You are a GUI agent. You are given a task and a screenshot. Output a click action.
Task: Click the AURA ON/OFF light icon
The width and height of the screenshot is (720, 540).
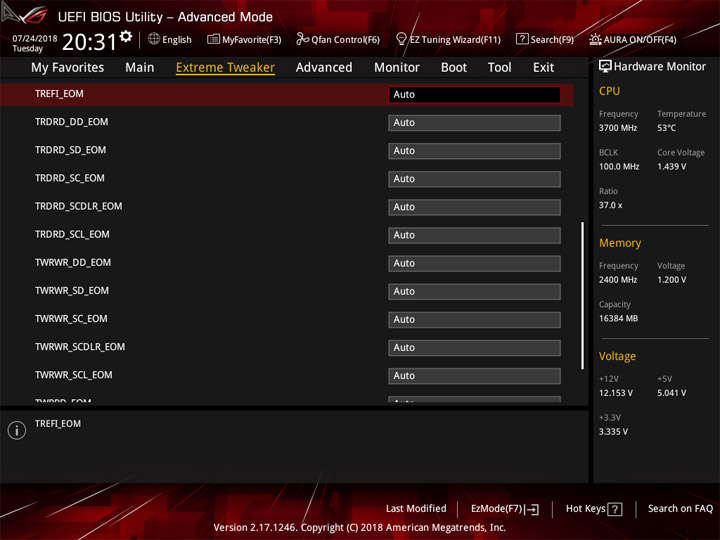[x=595, y=39]
